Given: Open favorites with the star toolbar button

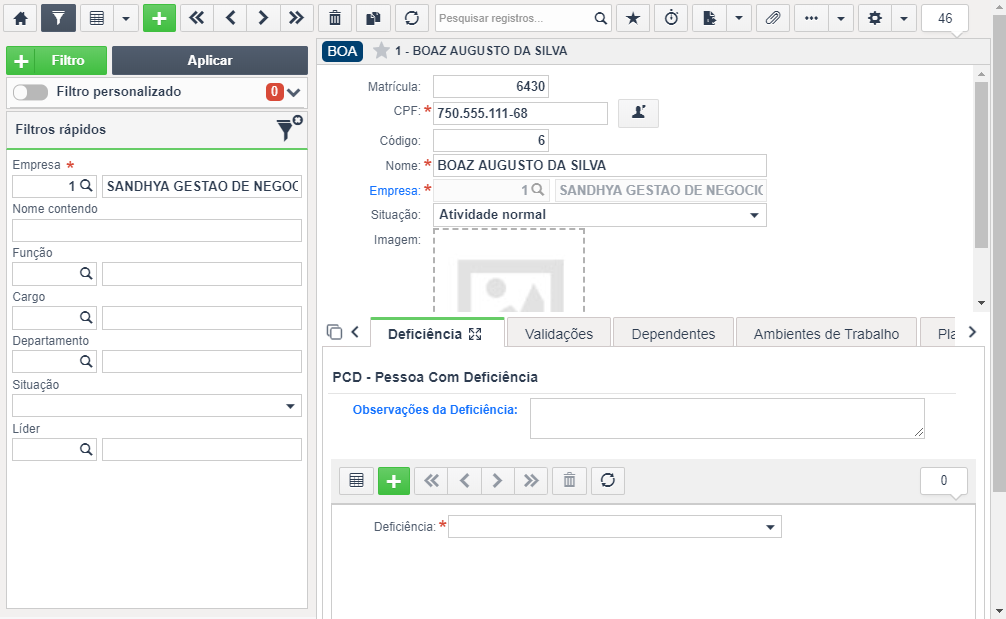Looking at the screenshot, I should coord(633,18).
